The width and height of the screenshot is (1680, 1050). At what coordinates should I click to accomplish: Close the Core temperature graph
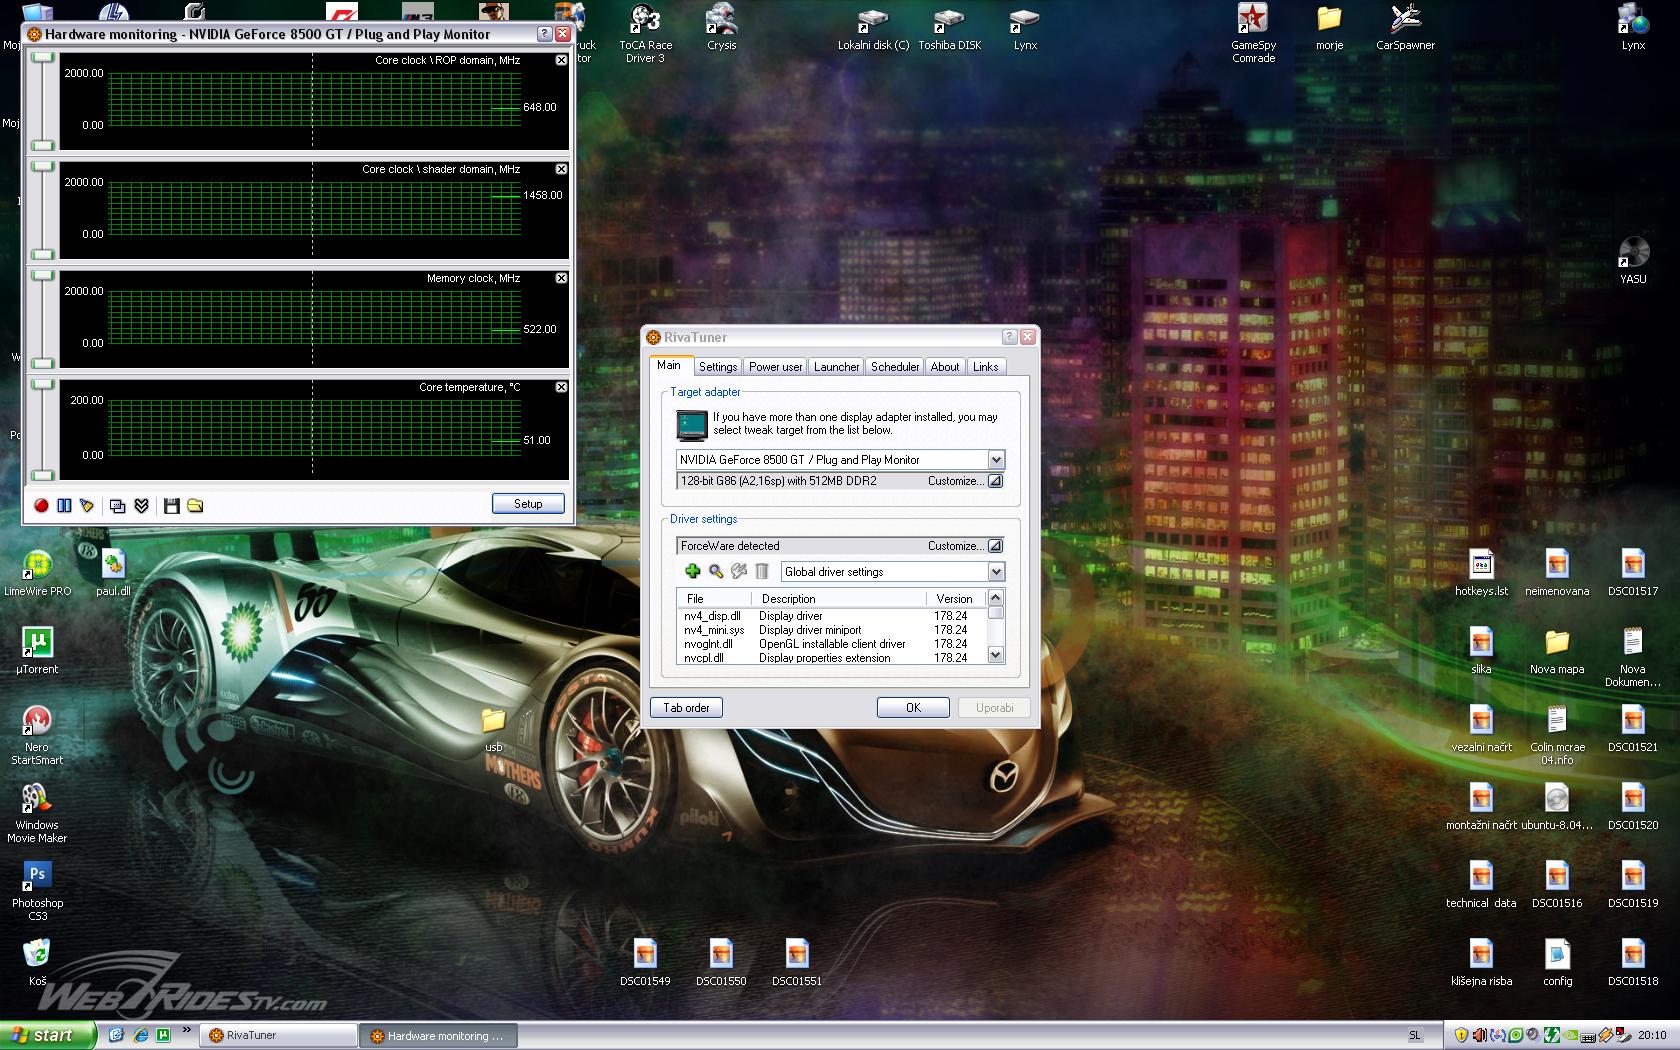click(x=561, y=387)
